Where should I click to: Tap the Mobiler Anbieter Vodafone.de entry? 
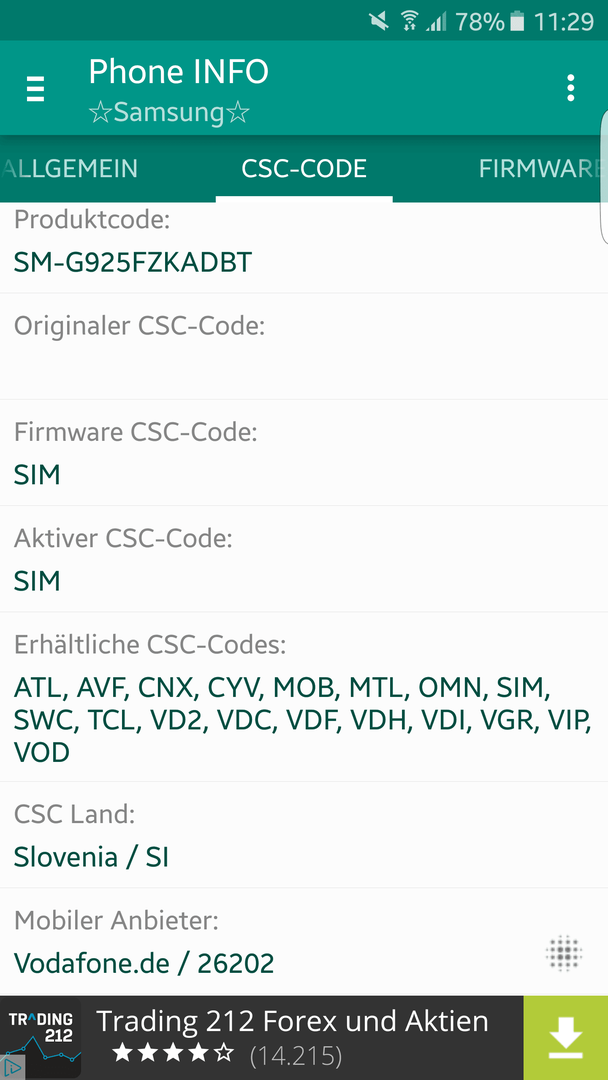304,942
